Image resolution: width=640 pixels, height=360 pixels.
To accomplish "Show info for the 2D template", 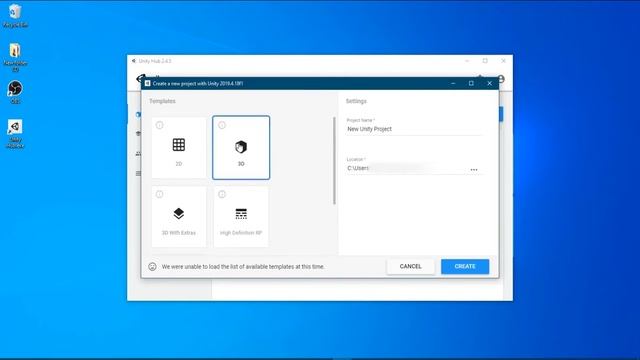I will (x=160, y=125).
